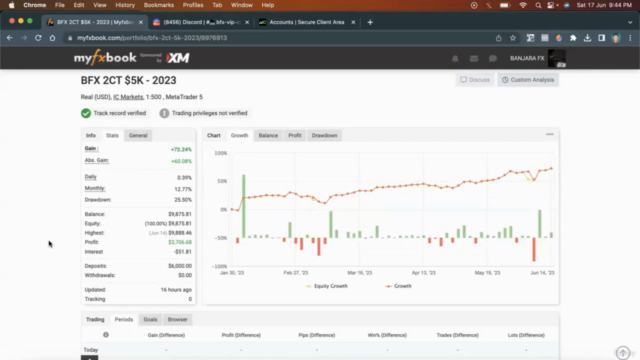Image resolution: width=640 pixels, height=360 pixels.
Task: Toggle Equity Growth legend series
Action: tap(327, 286)
